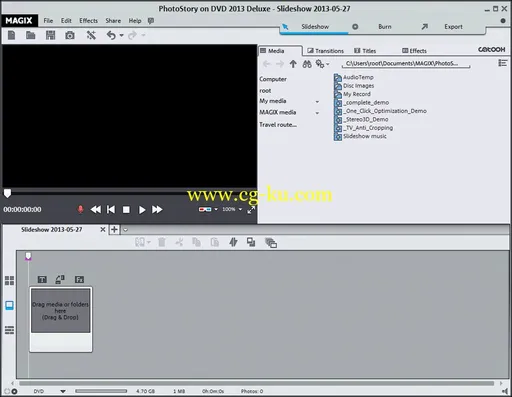Image resolution: width=512 pixels, height=397 pixels.
Task: Click the speech bubble icon beside Help
Action: pos(151,21)
